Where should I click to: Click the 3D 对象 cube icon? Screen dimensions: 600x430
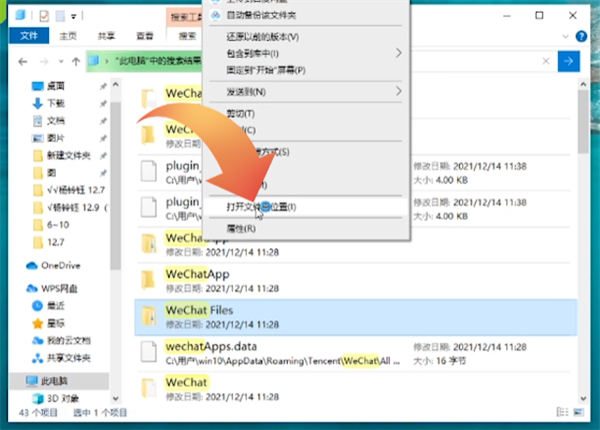click(38, 399)
